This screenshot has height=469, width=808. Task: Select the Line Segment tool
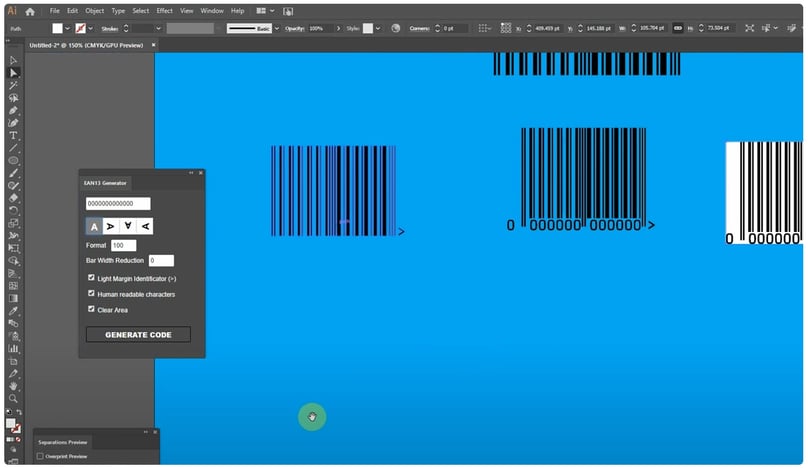point(13,148)
